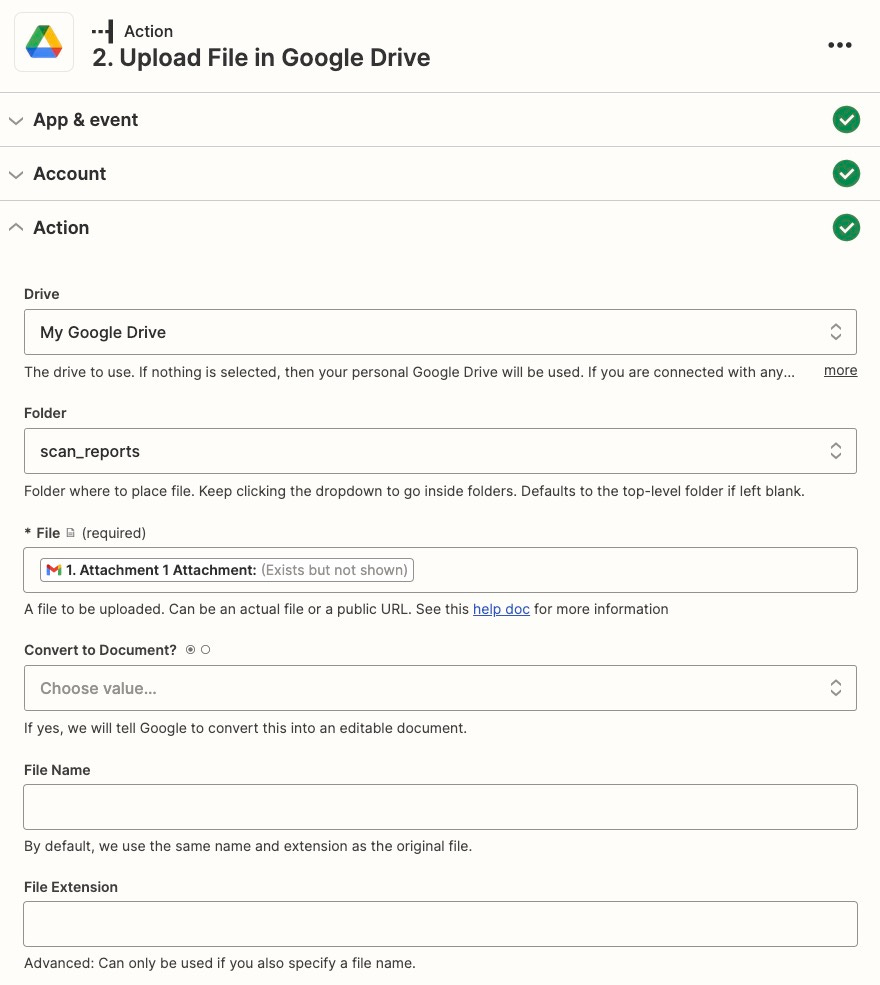Open the Folder dropdown showing scan_reports

click(x=440, y=450)
